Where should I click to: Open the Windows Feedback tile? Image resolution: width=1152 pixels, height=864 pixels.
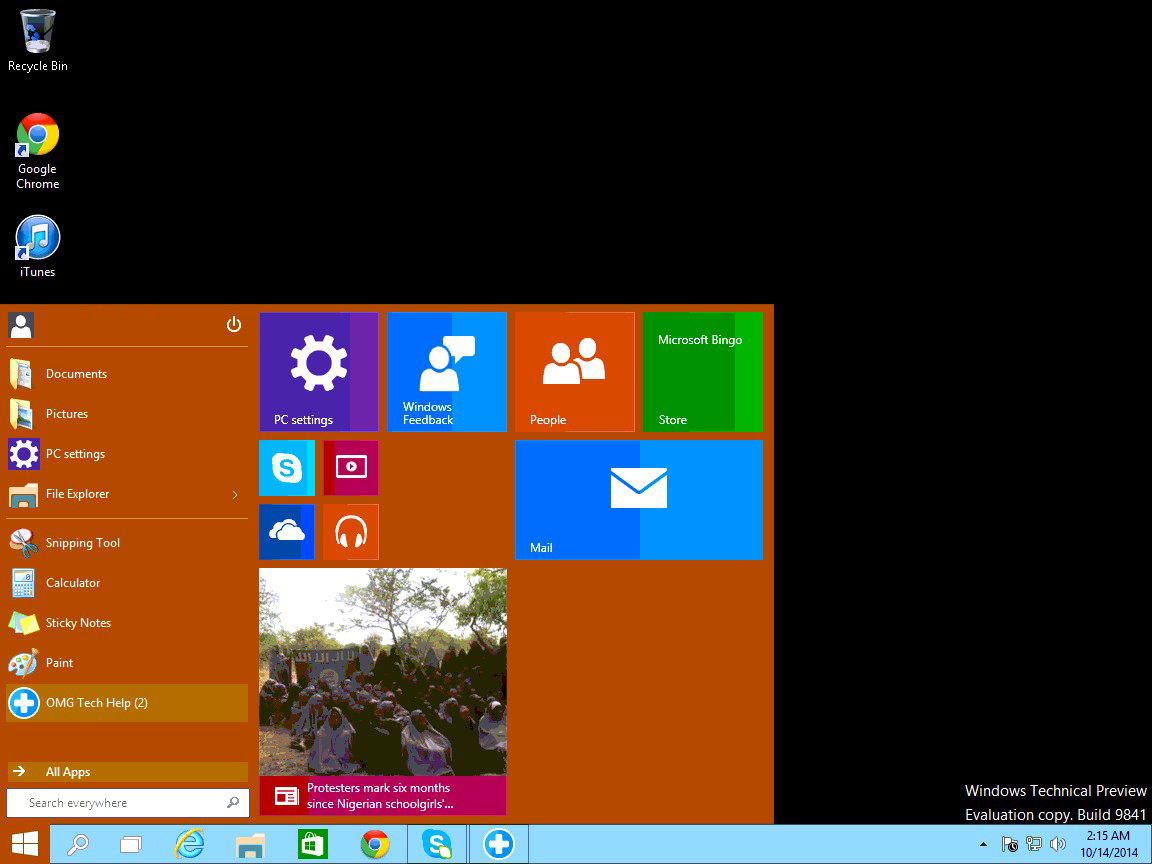click(447, 372)
